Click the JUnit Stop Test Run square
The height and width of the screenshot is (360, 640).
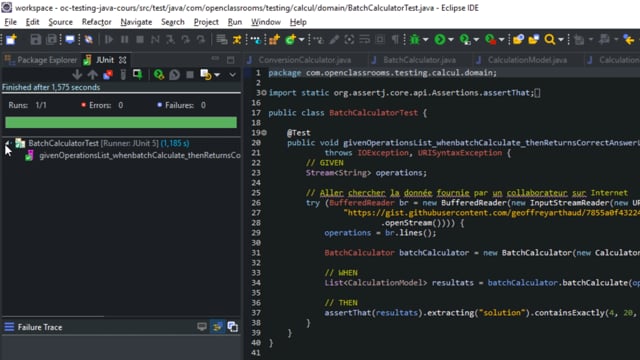[x=190, y=75]
